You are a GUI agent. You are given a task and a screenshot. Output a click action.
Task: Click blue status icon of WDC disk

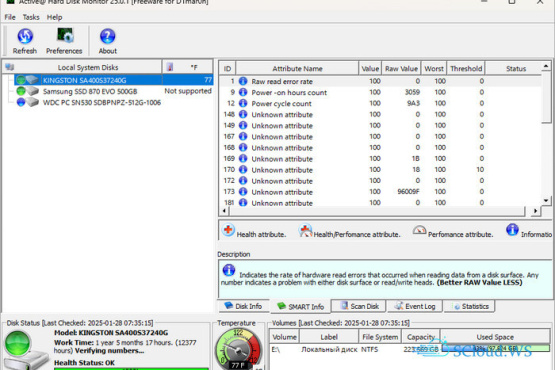[x=21, y=102]
